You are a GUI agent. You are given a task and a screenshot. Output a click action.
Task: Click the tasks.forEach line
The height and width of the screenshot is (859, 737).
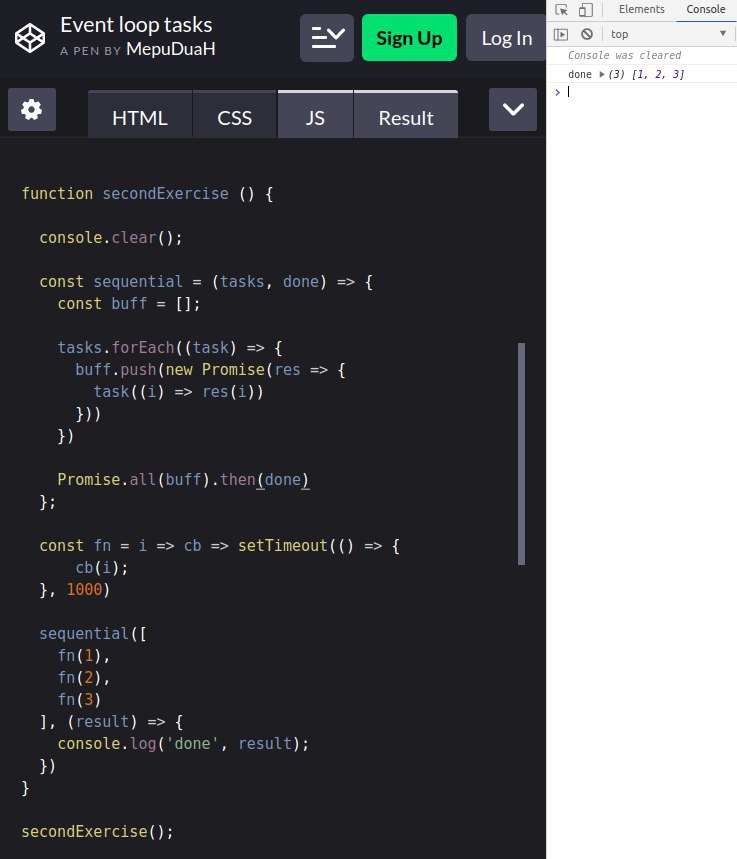pos(169,348)
